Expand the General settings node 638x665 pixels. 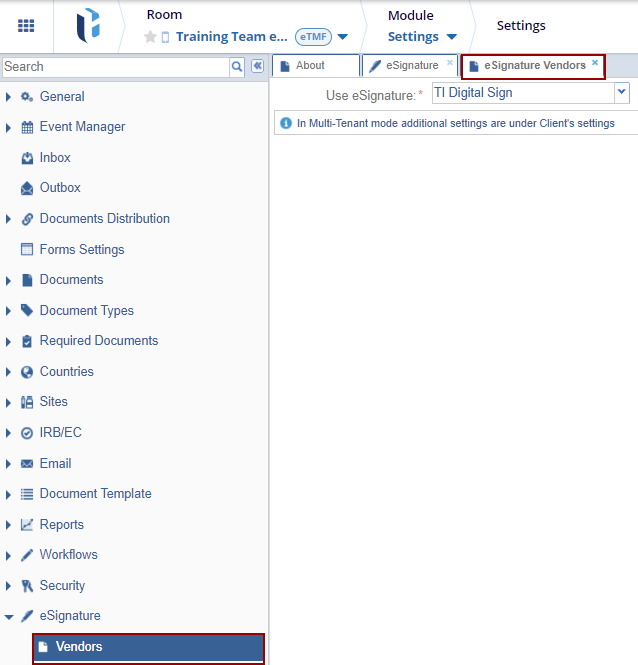9,97
